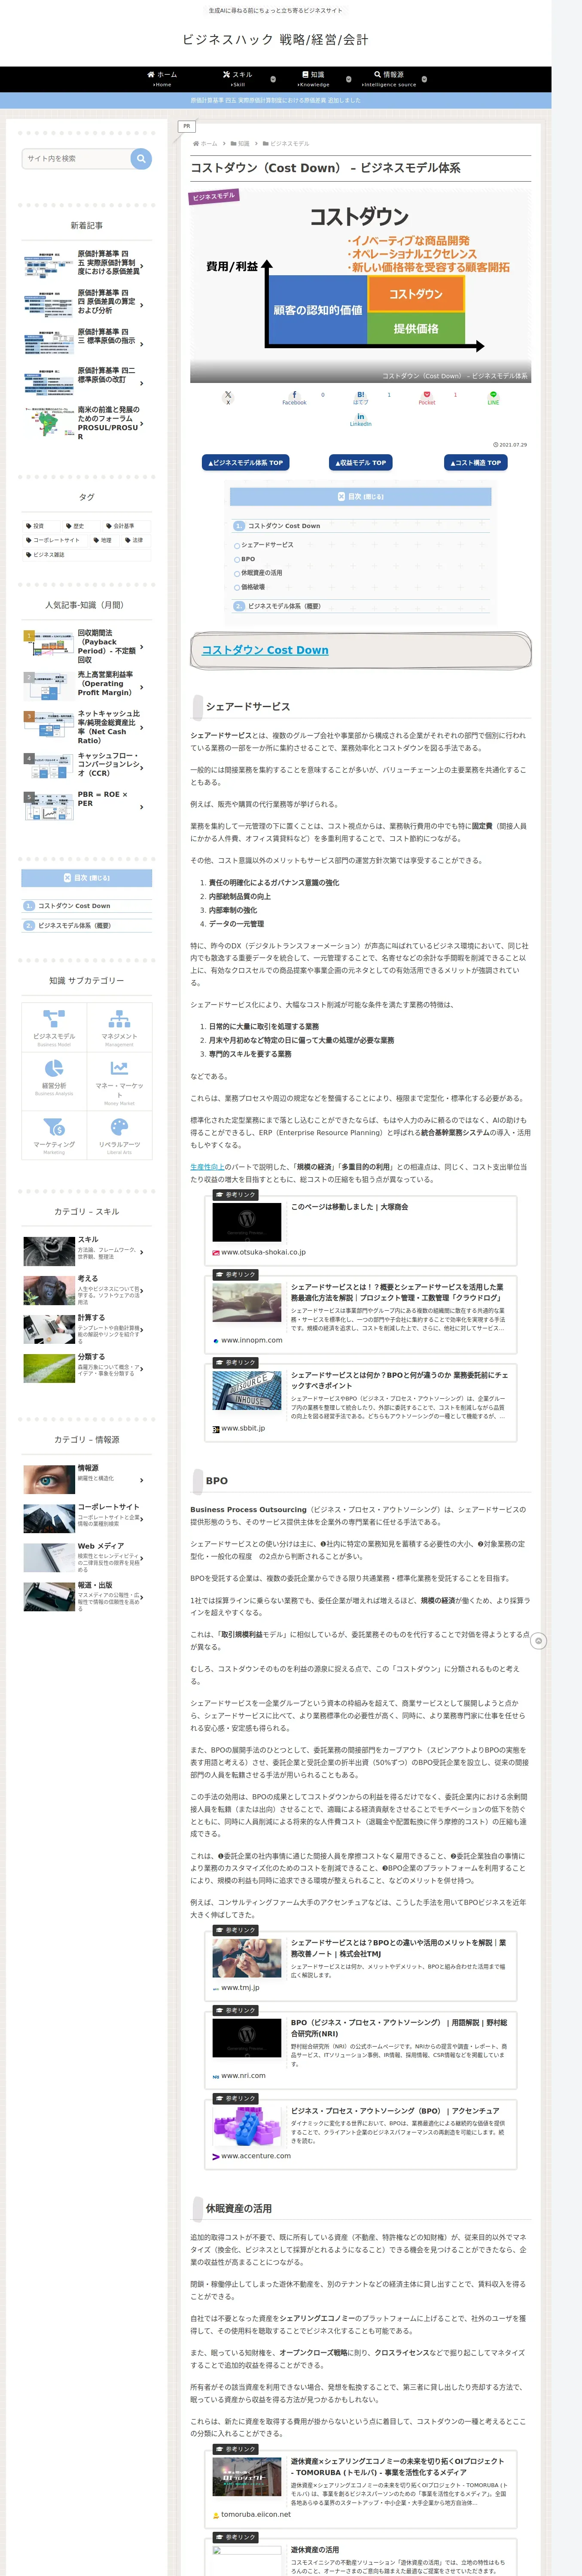Click the scroll-to-top round button
Viewport: 582px width, 2576px height.
click(x=539, y=1641)
